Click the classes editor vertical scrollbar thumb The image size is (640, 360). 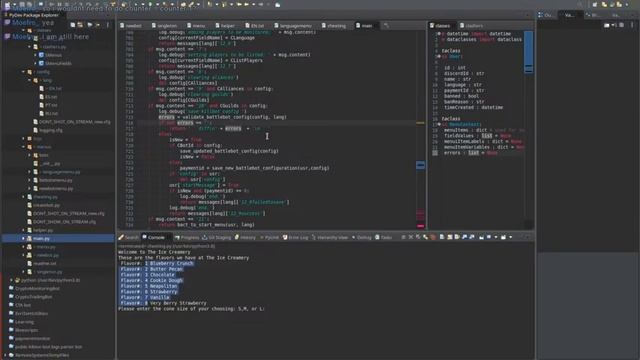(528, 52)
